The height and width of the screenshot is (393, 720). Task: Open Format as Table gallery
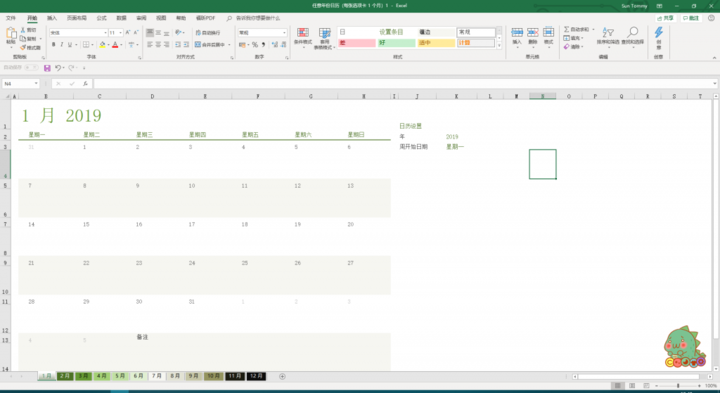click(x=325, y=38)
